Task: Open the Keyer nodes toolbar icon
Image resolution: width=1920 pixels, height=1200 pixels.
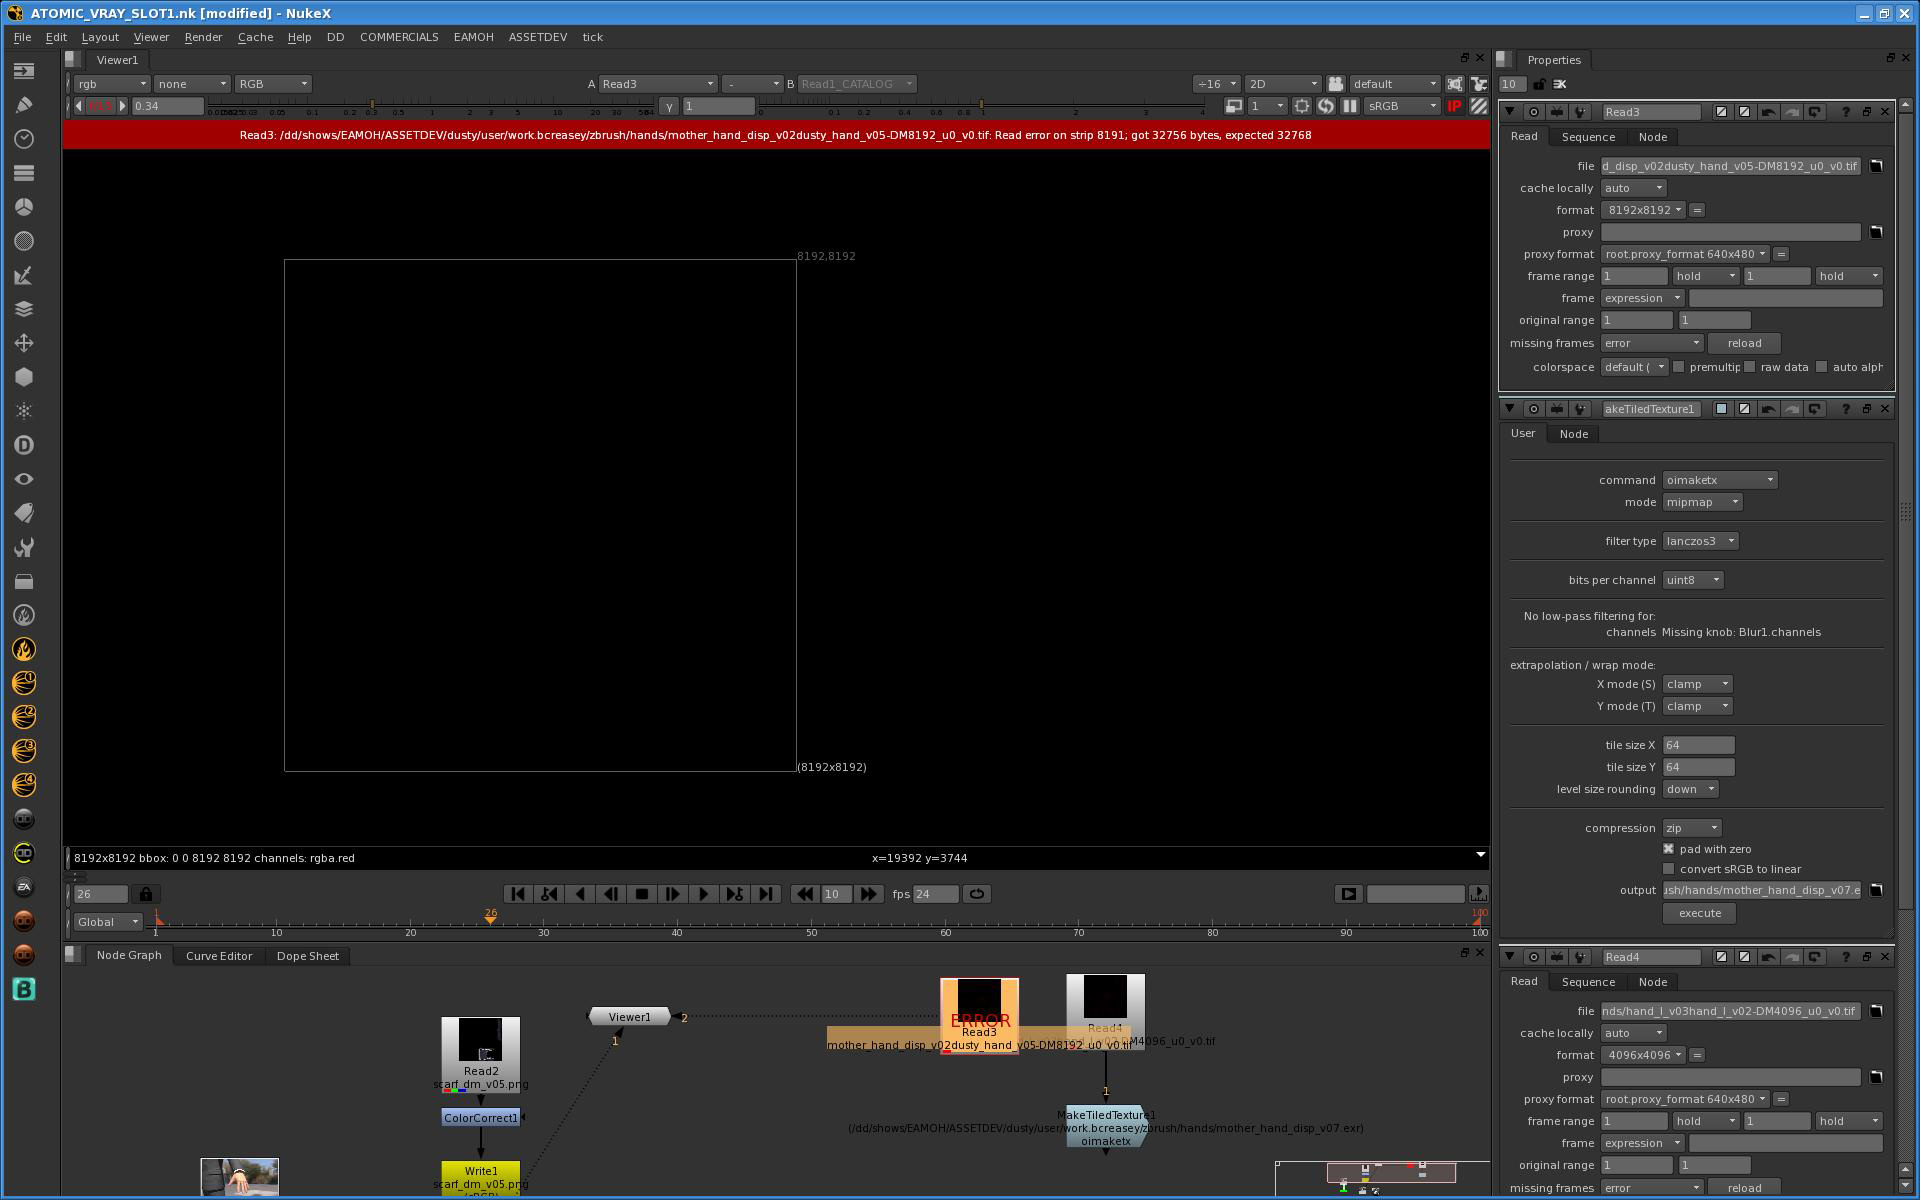Action: tap(24, 275)
